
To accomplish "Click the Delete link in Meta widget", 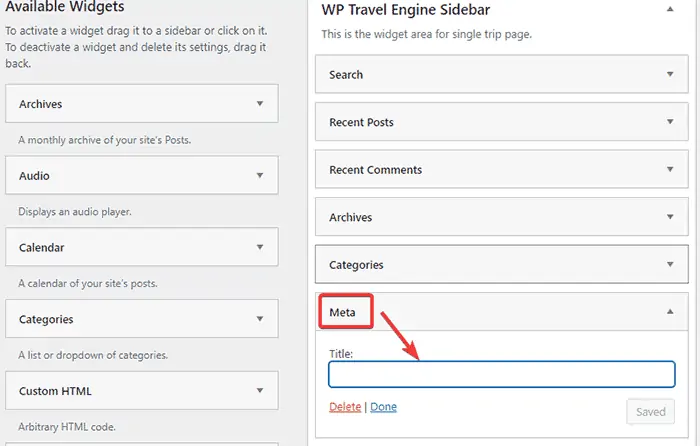I will click(x=344, y=407).
